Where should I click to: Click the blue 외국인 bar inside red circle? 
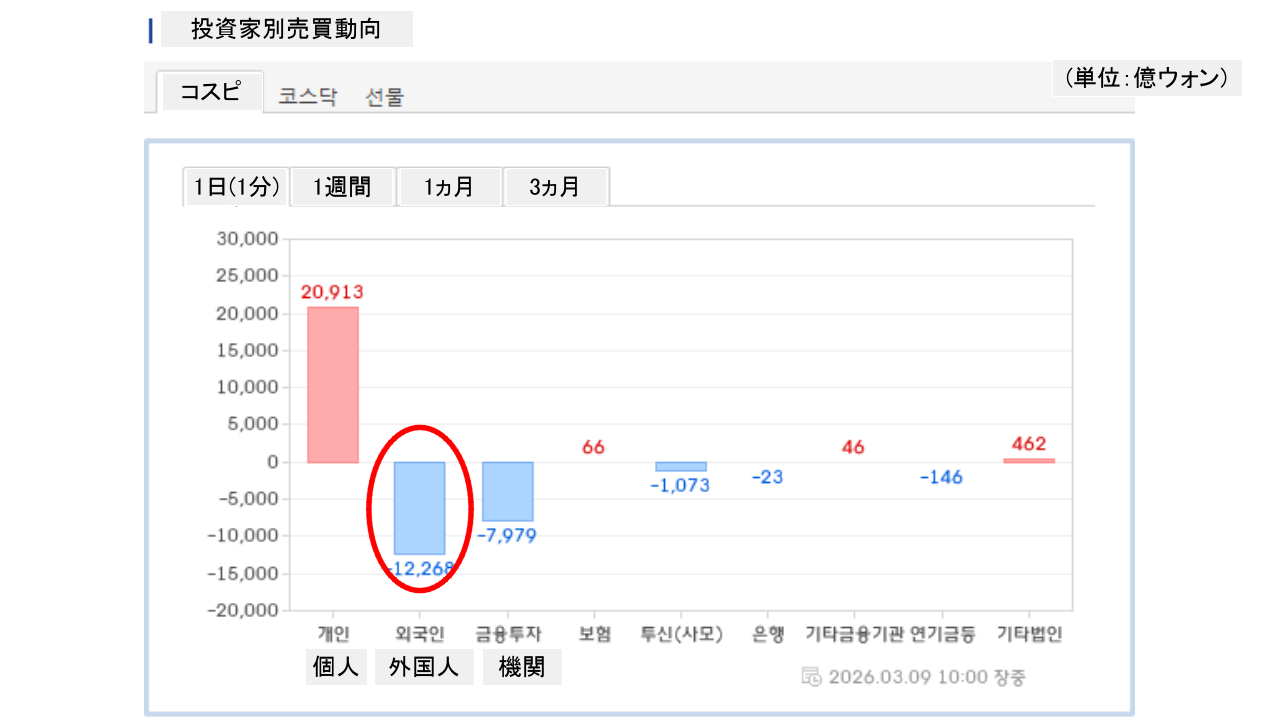click(x=419, y=507)
